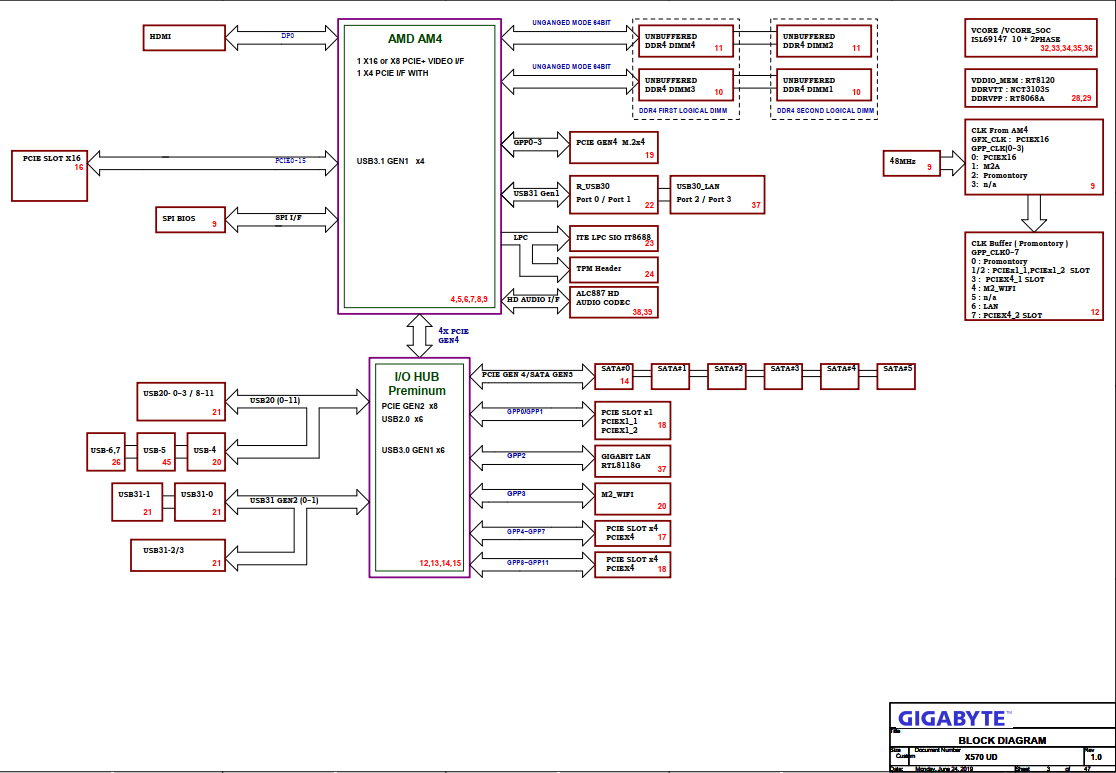Click the USB-6,7 block

point(107,451)
